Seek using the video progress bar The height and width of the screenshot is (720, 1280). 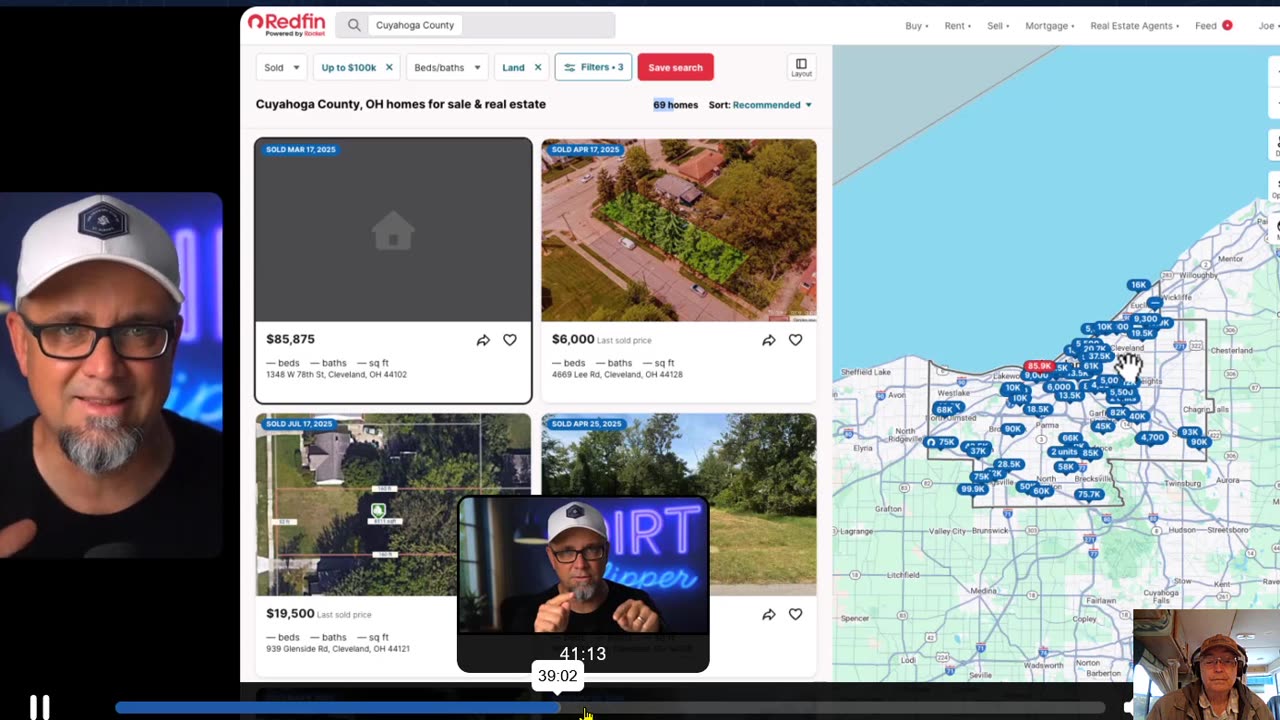click(x=610, y=707)
